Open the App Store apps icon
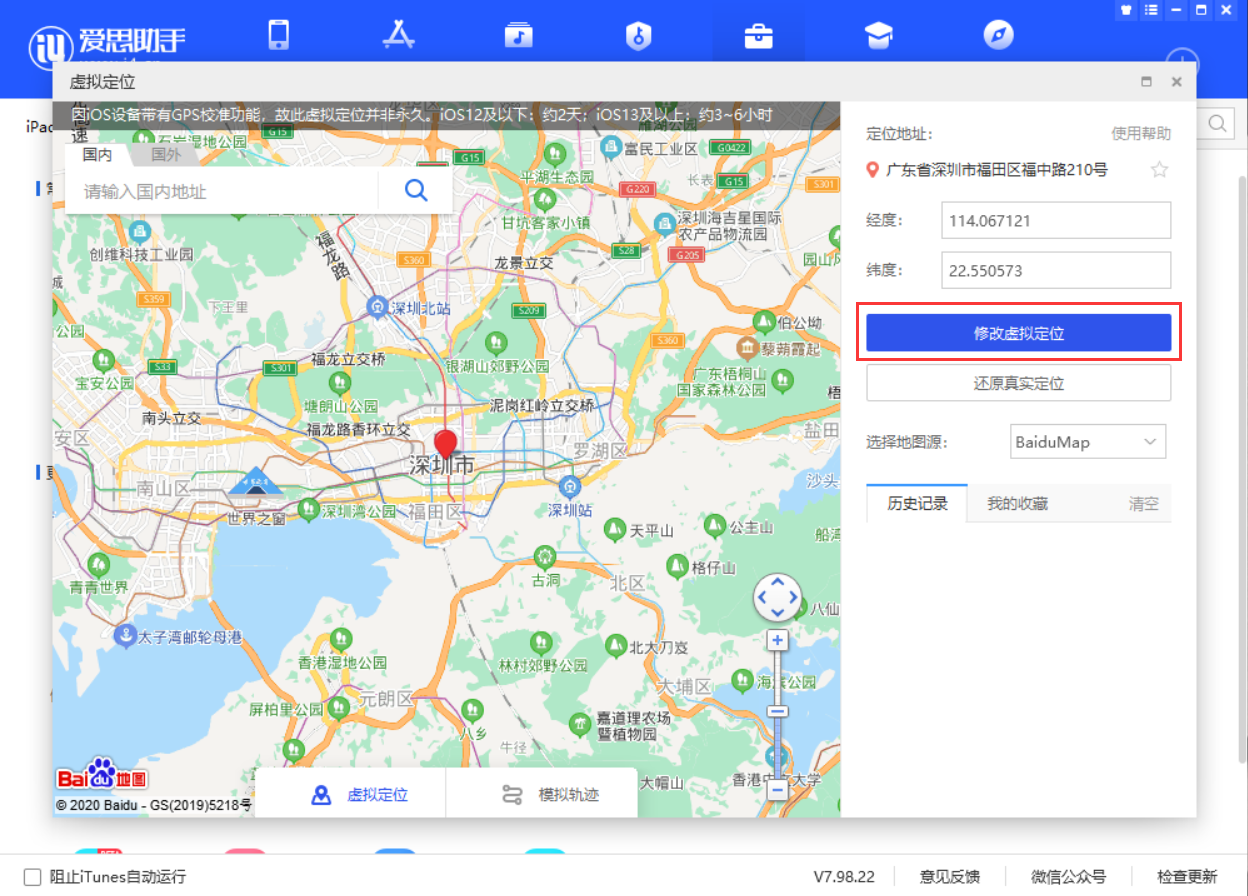The width and height of the screenshot is (1248, 896). 398,36
